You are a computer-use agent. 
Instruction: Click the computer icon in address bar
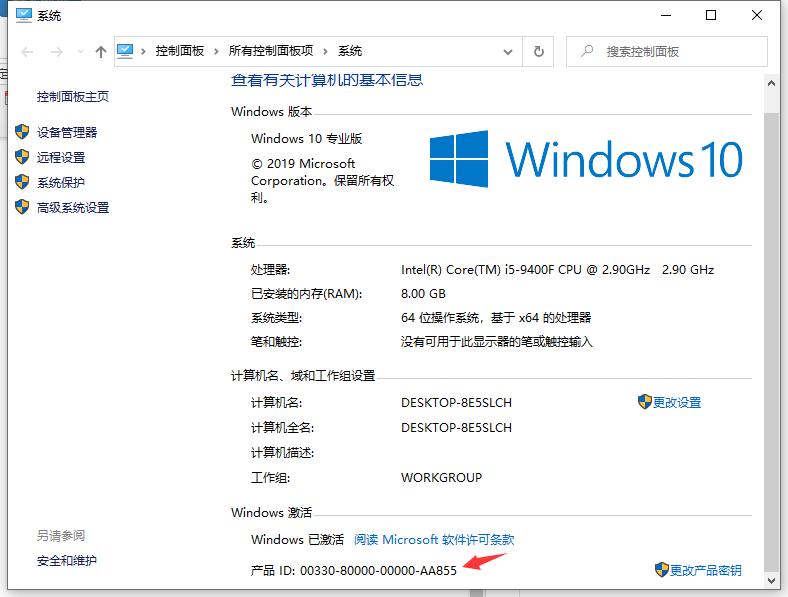[127, 51]
